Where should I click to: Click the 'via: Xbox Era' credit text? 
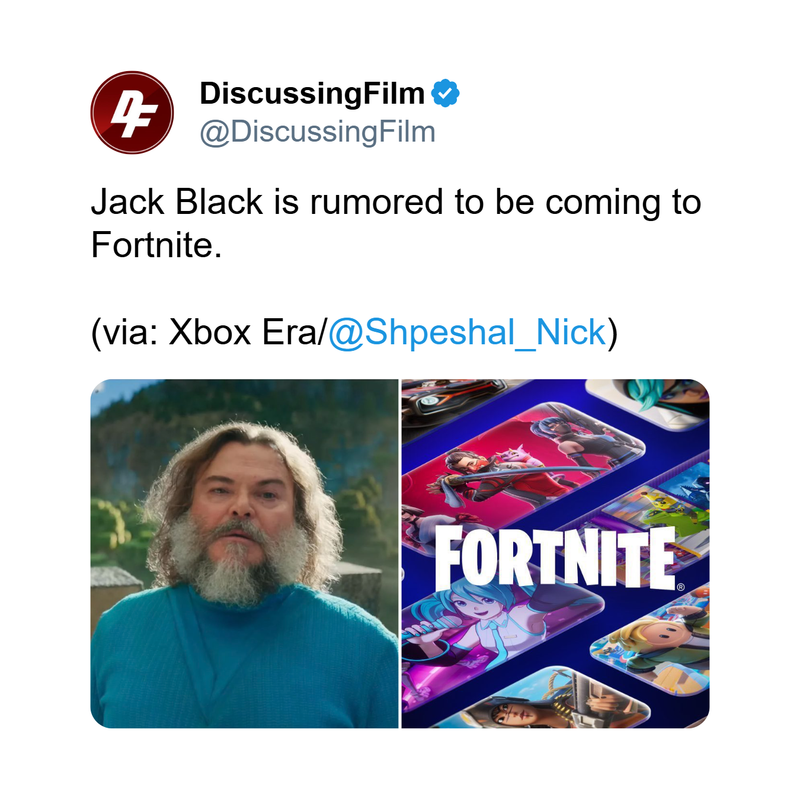(208, 332)
